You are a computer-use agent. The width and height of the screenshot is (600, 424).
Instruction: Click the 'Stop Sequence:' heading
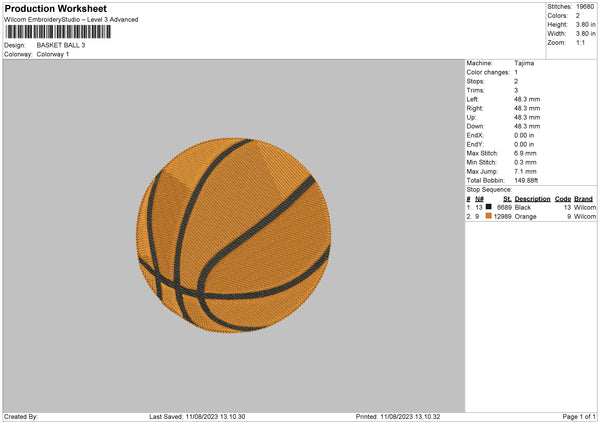[489, 190]
